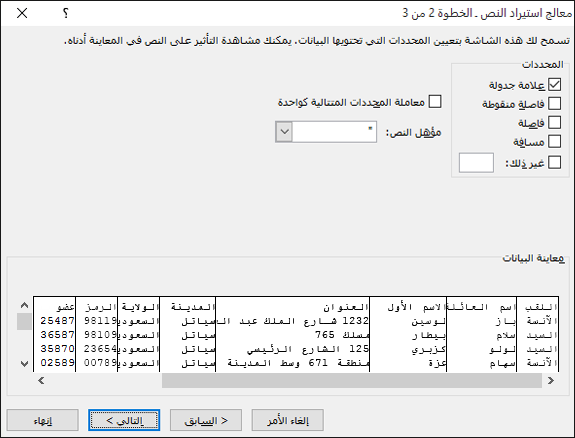Viewport: 575px width, 438px height.
Task: Click the إنهاء finish button
Action: point(43,420)
